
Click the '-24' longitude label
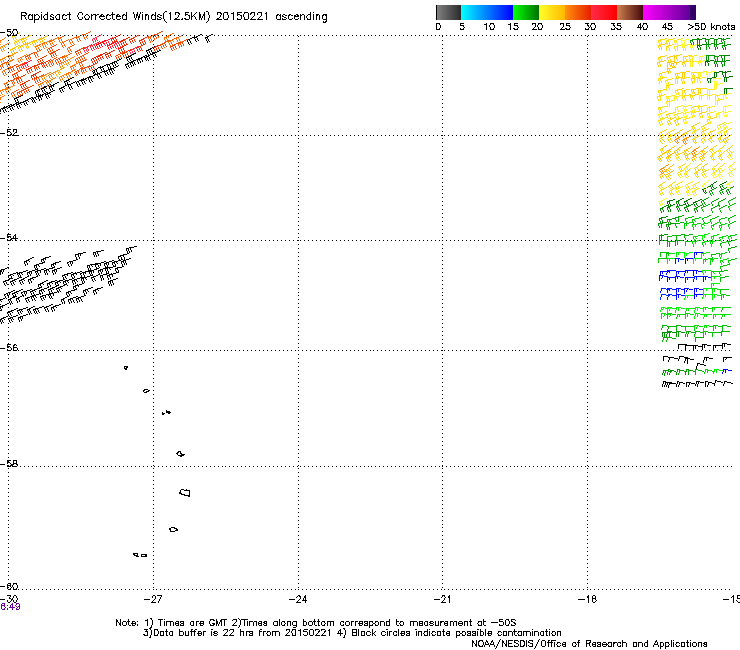coord(298,599)
